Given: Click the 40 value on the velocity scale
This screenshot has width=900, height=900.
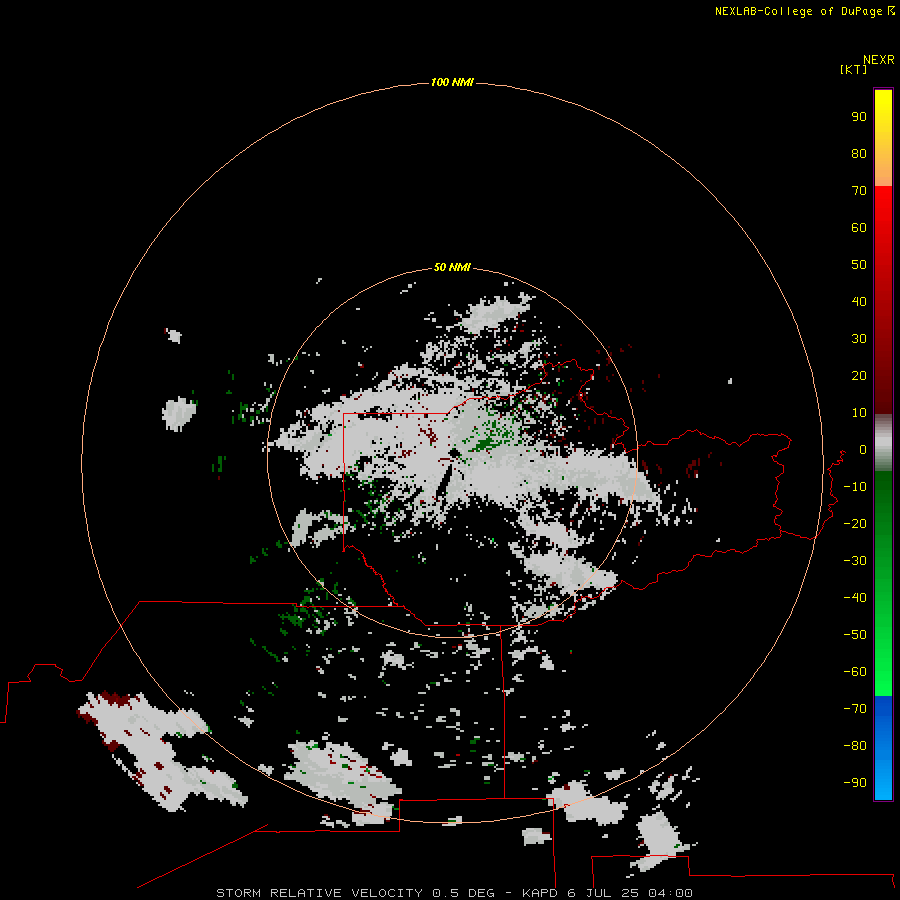Looking at the screenshot, I should 859,301.
